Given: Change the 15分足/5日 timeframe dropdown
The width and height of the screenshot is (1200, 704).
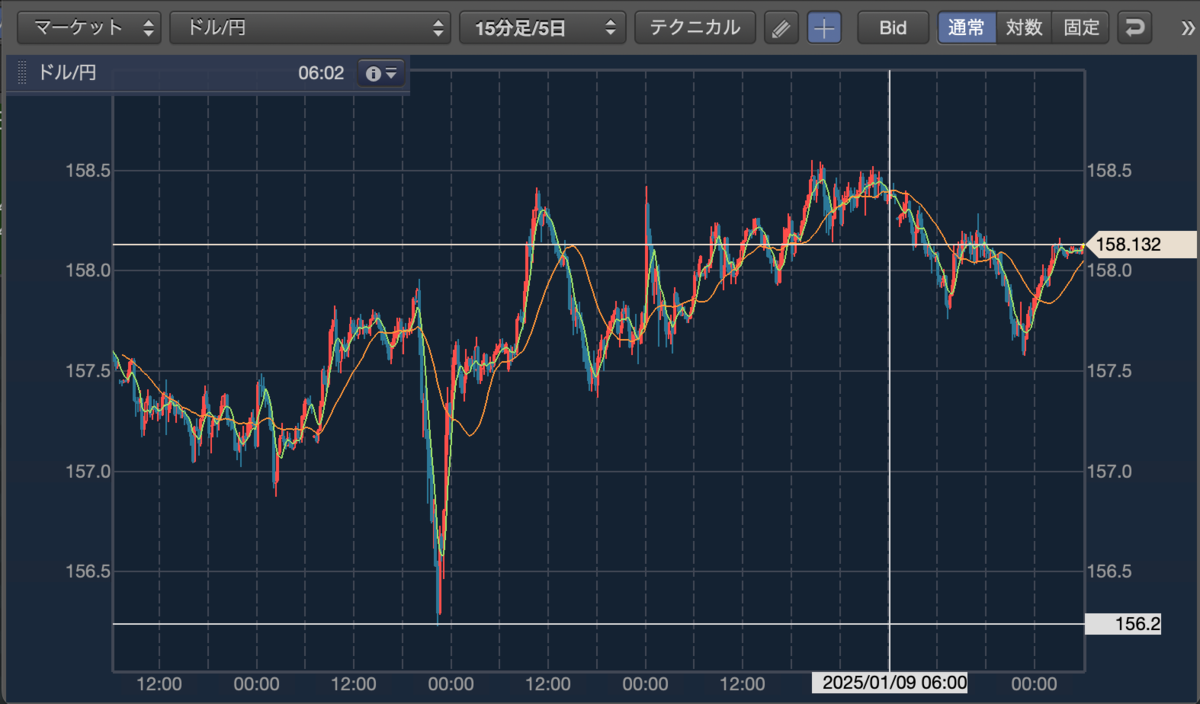Looking at the screenshot, I should 542,27.
